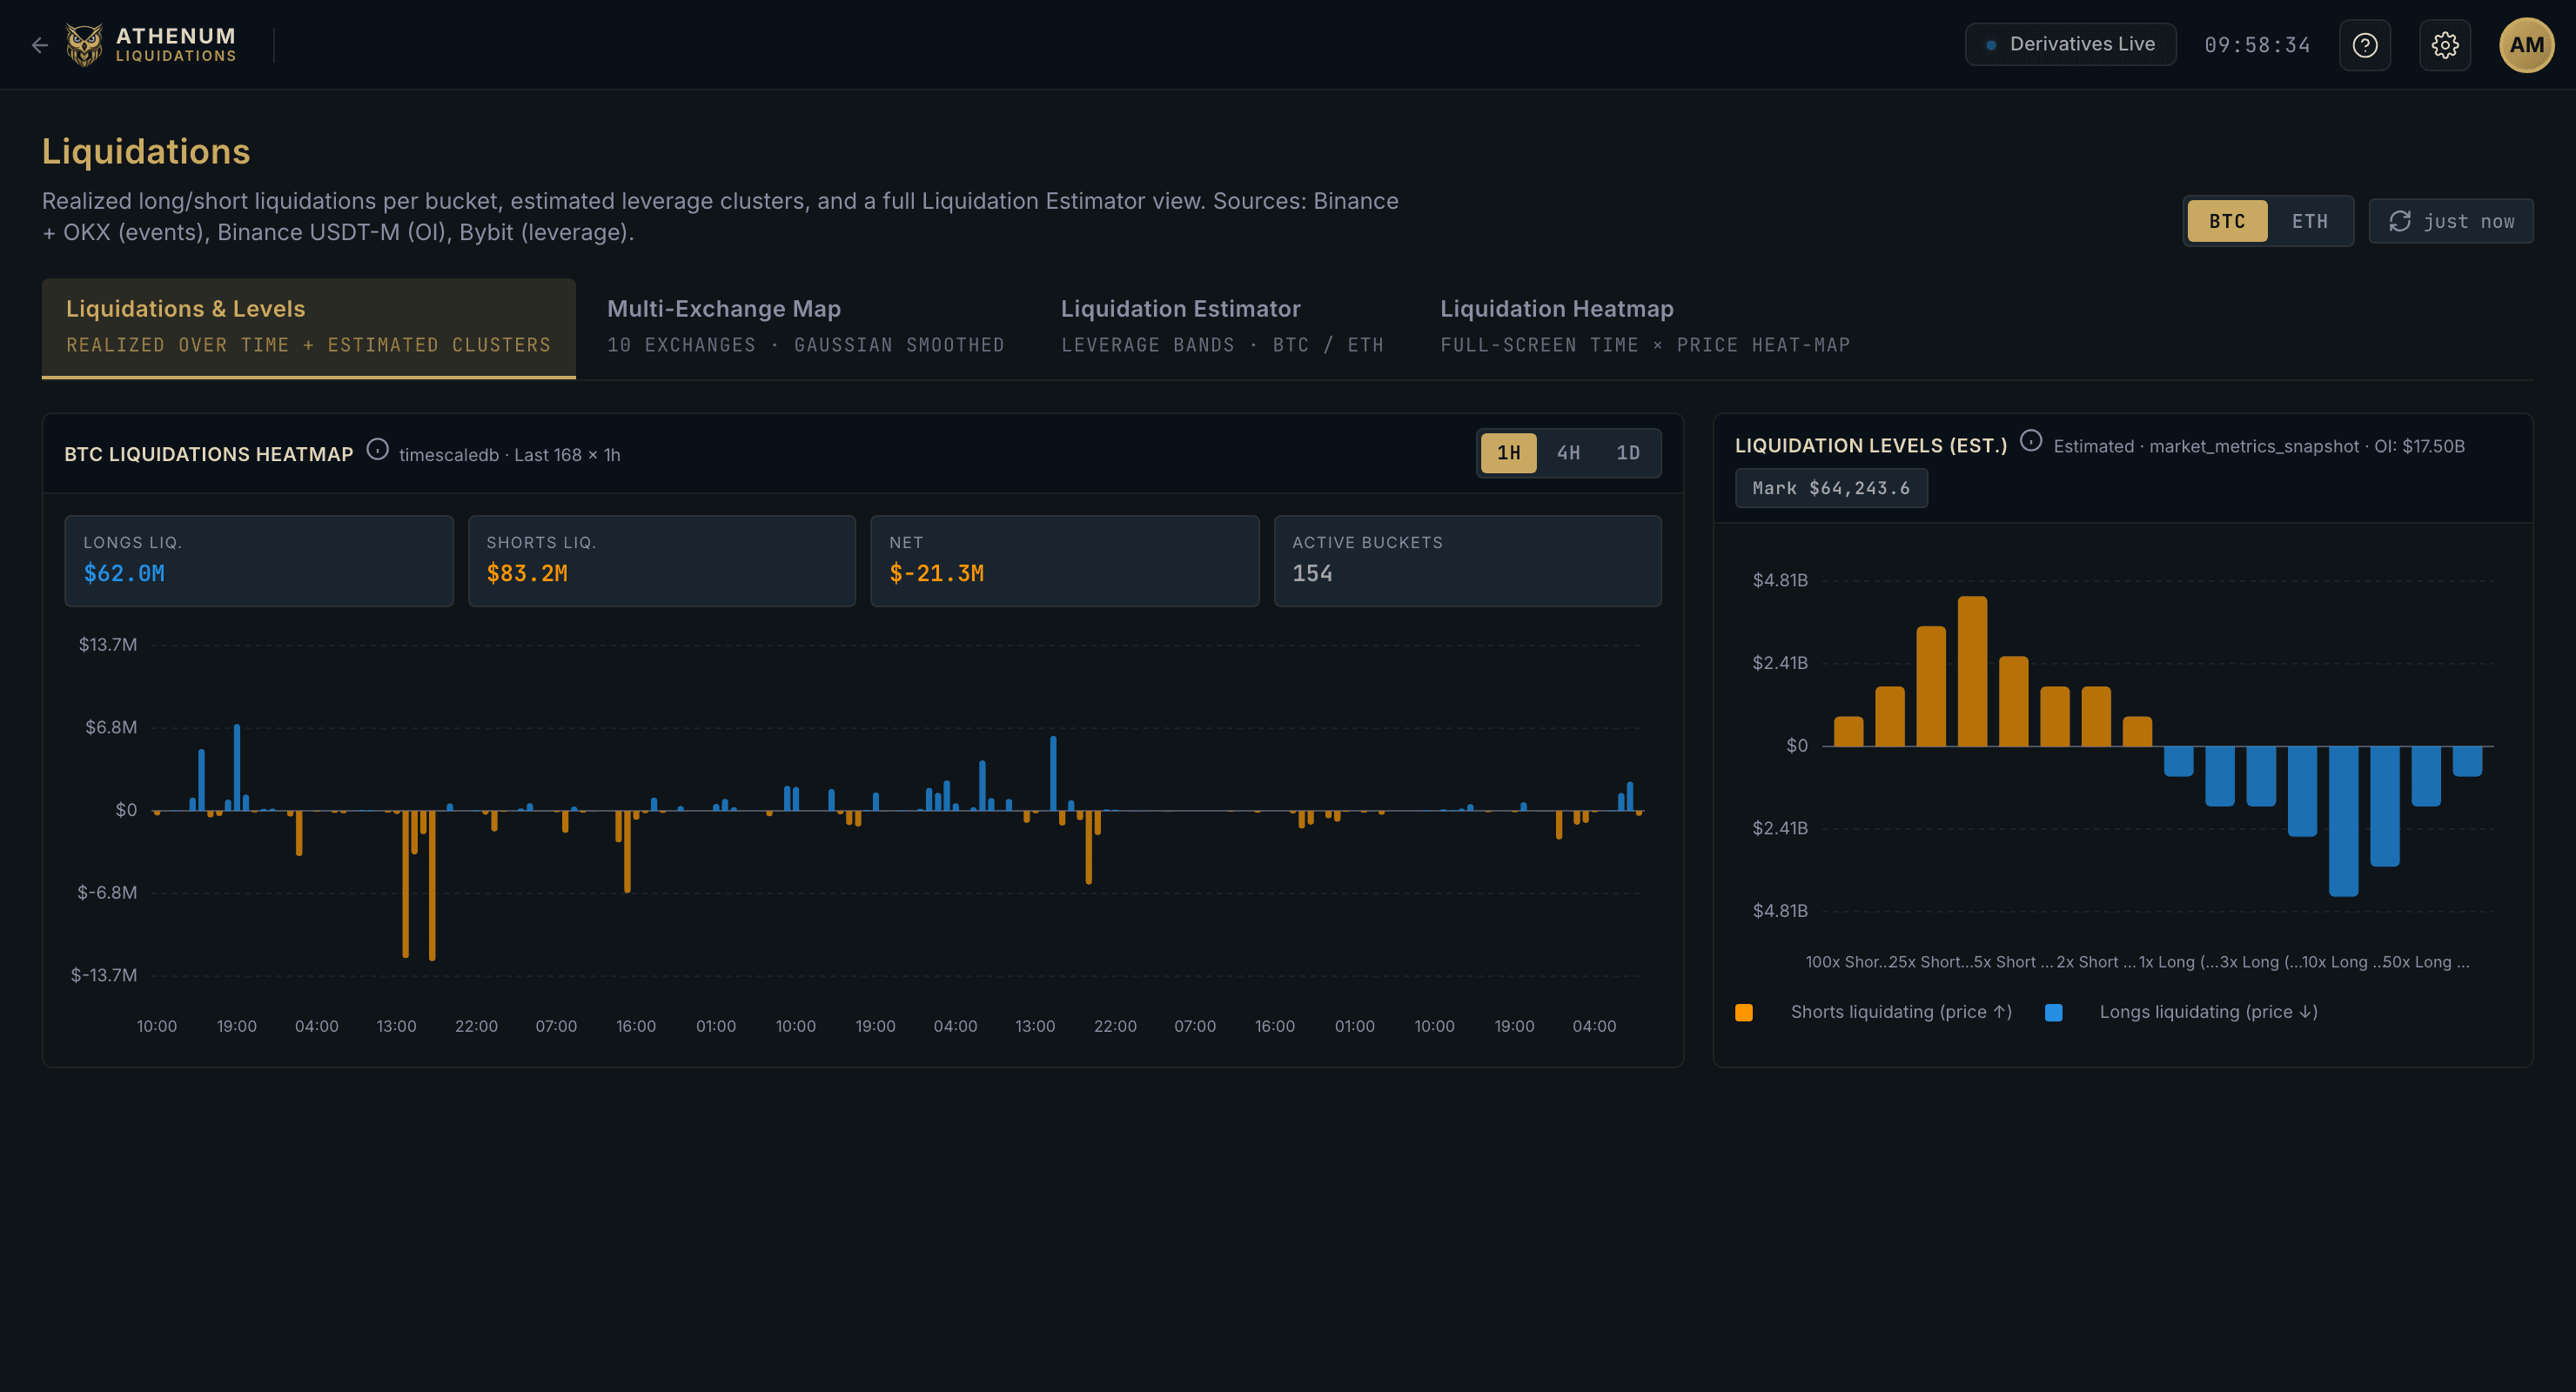
Task: Click the Mark $64,243.6 badge
Action: [1830, 488]
